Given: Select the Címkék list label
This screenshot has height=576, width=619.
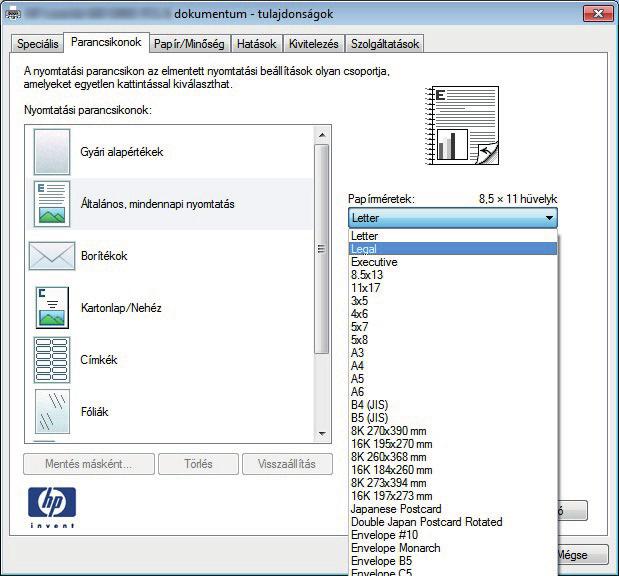Looking at the screenshot, I should pyautogui.click(x=99, y=360).
